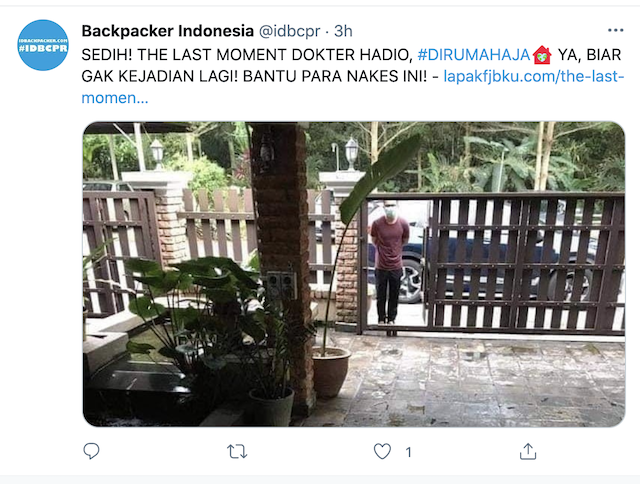640x484 pixels.
Task: Open the Backpacker Indonesia profile name
Action: coord(168,31)
